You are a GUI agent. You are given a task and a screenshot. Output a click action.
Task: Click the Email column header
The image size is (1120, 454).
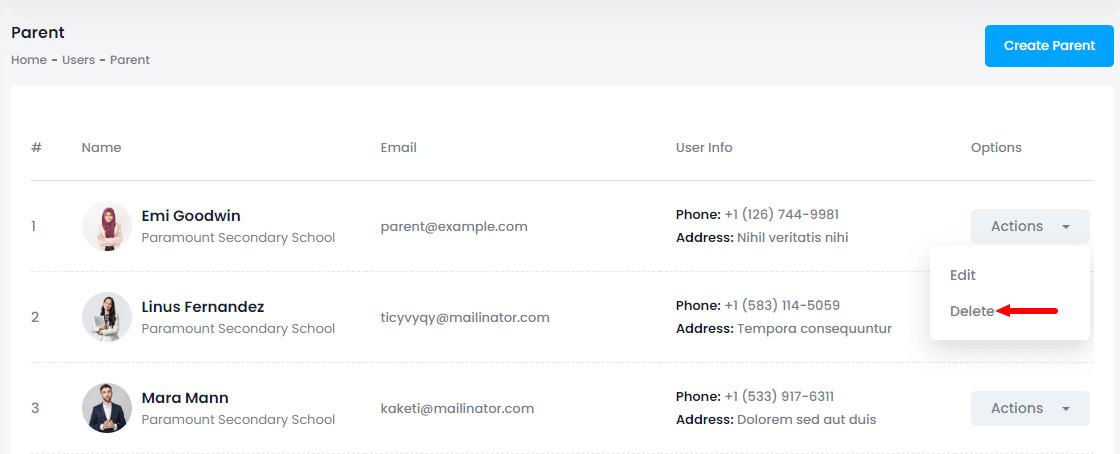tap(398, 148)
